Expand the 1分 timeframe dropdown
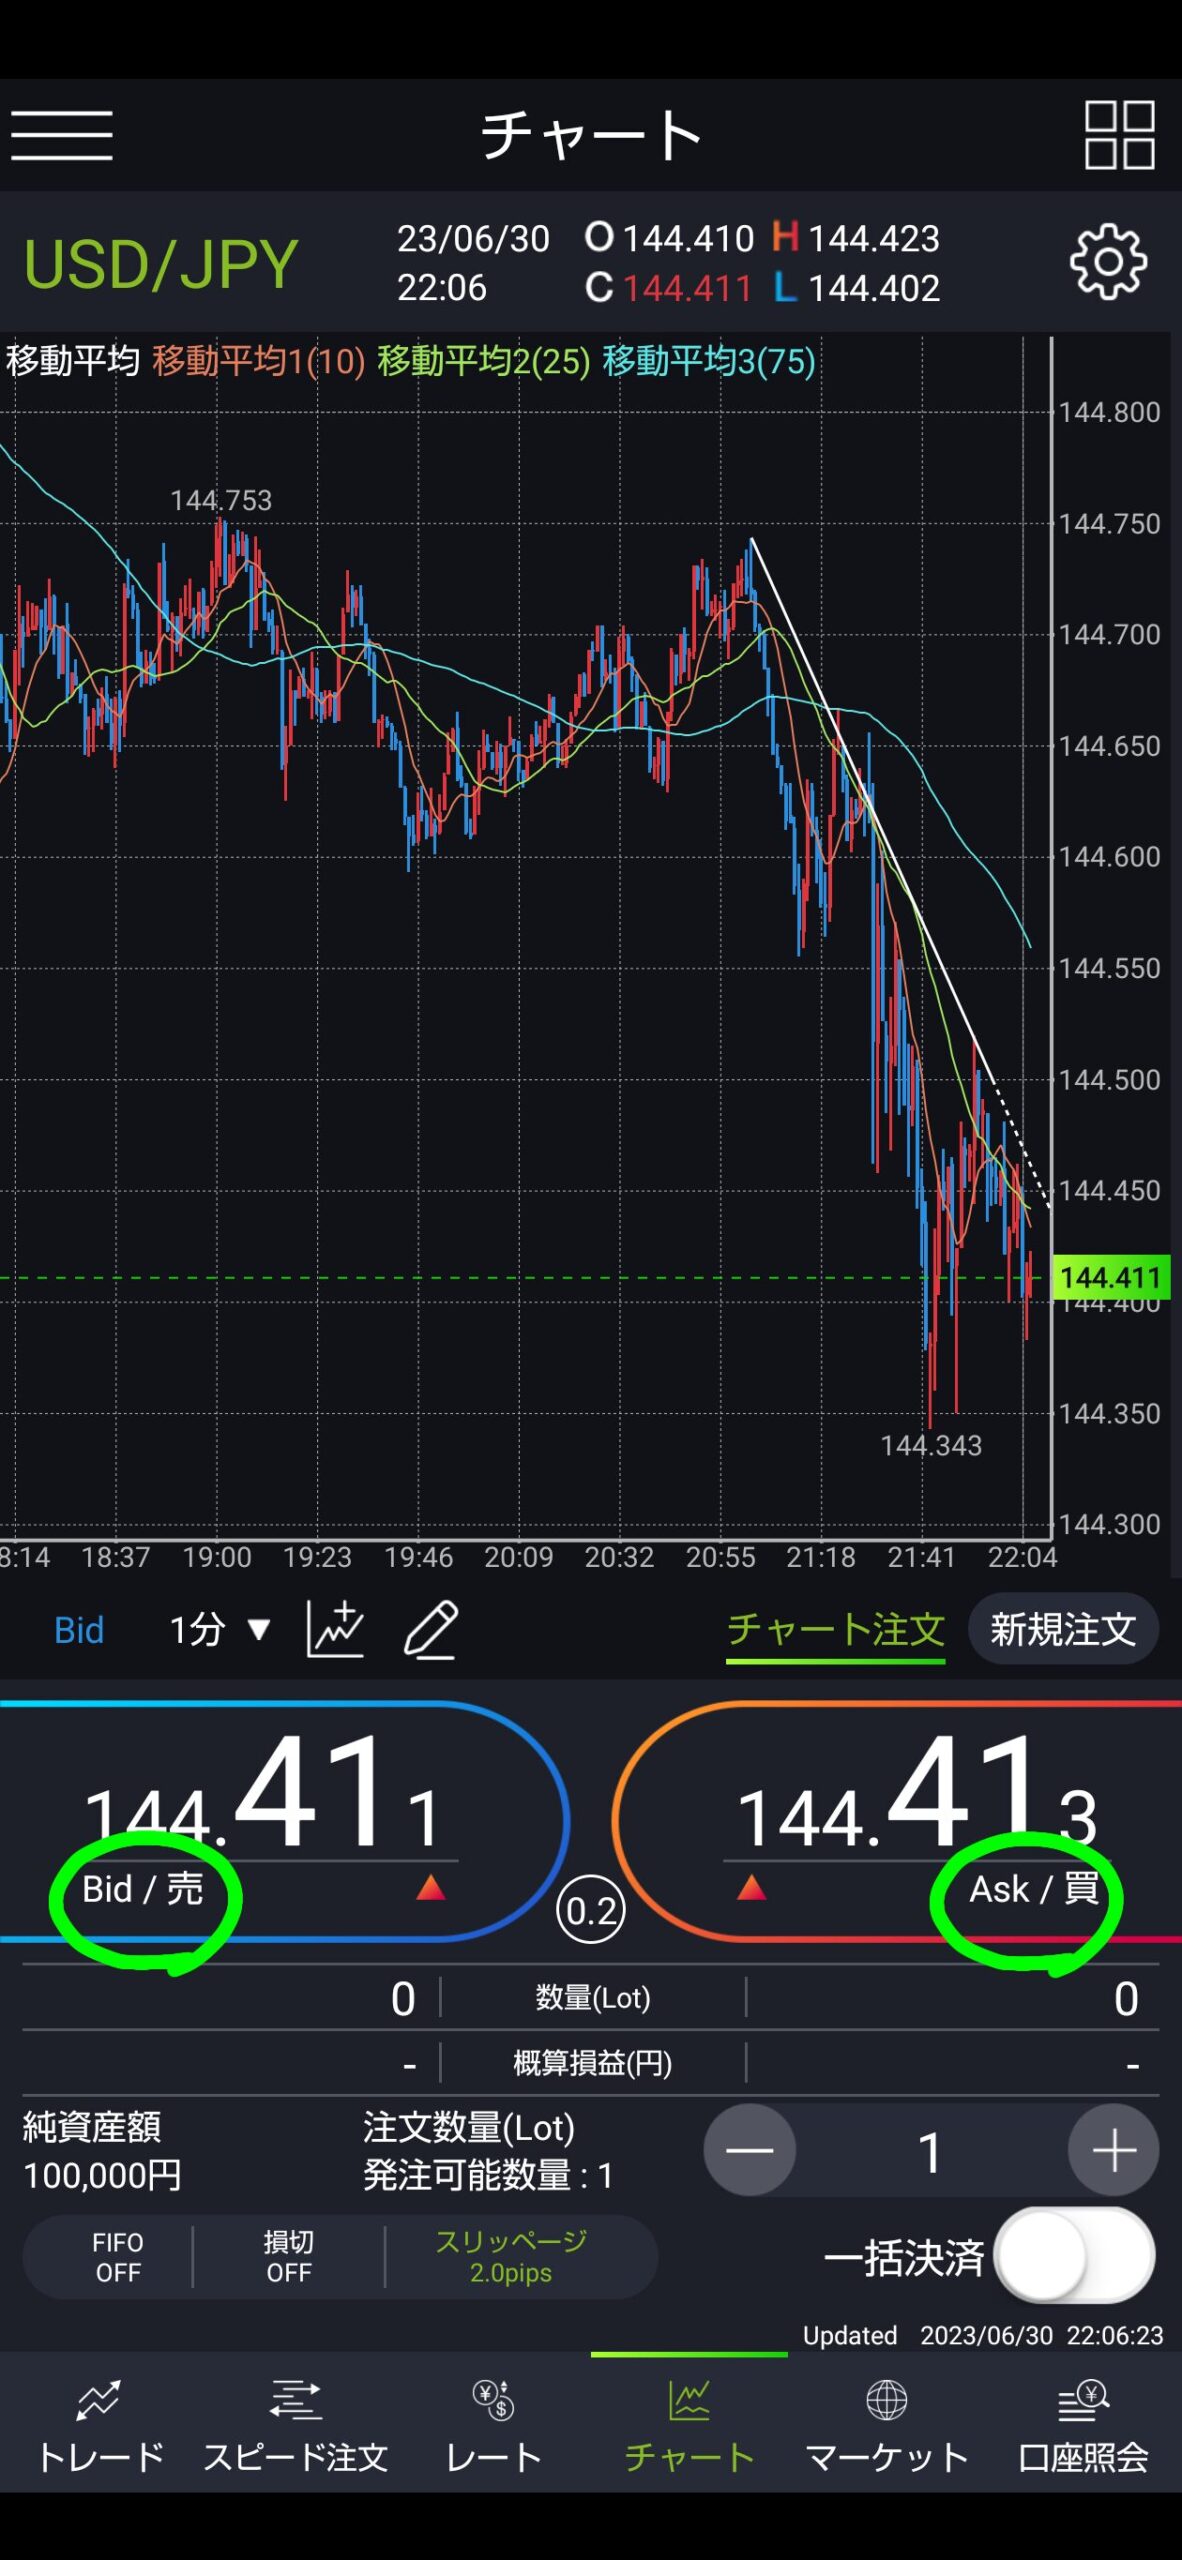1182x2560 pixels. tap(220, 1630)
